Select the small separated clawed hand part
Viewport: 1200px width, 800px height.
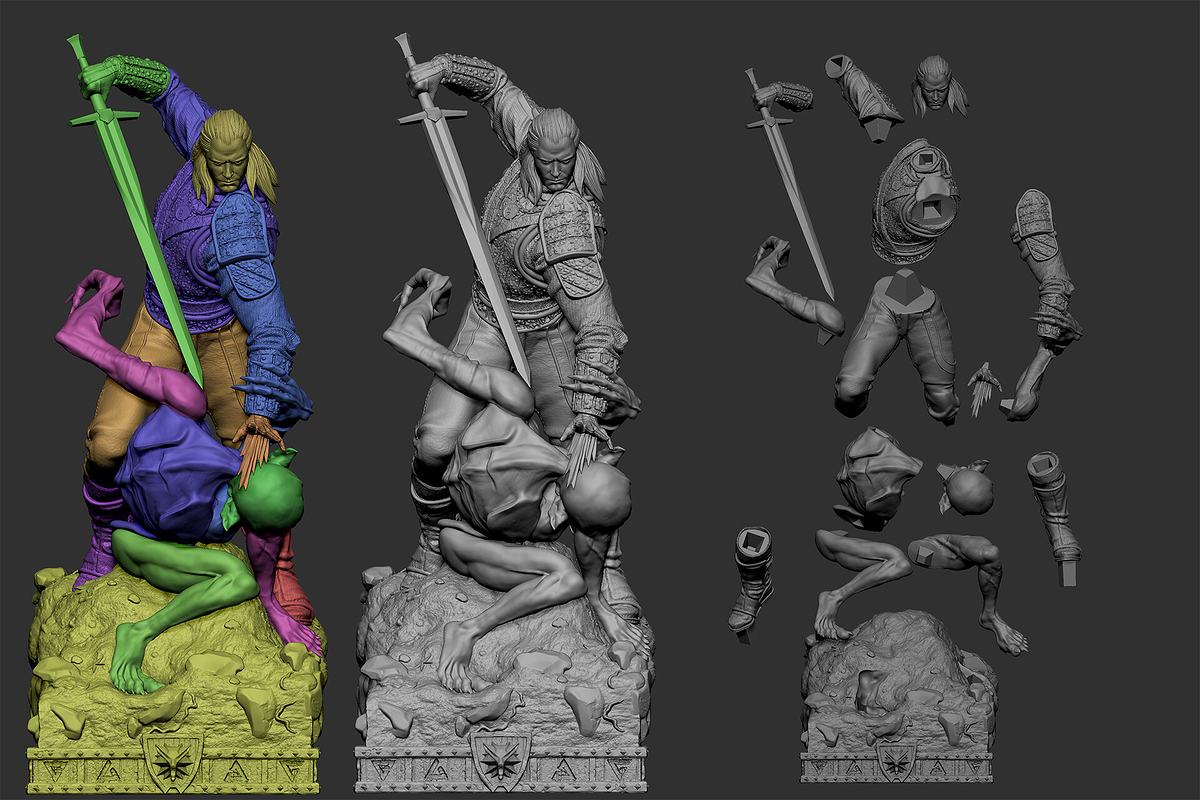tap(984, 388)
